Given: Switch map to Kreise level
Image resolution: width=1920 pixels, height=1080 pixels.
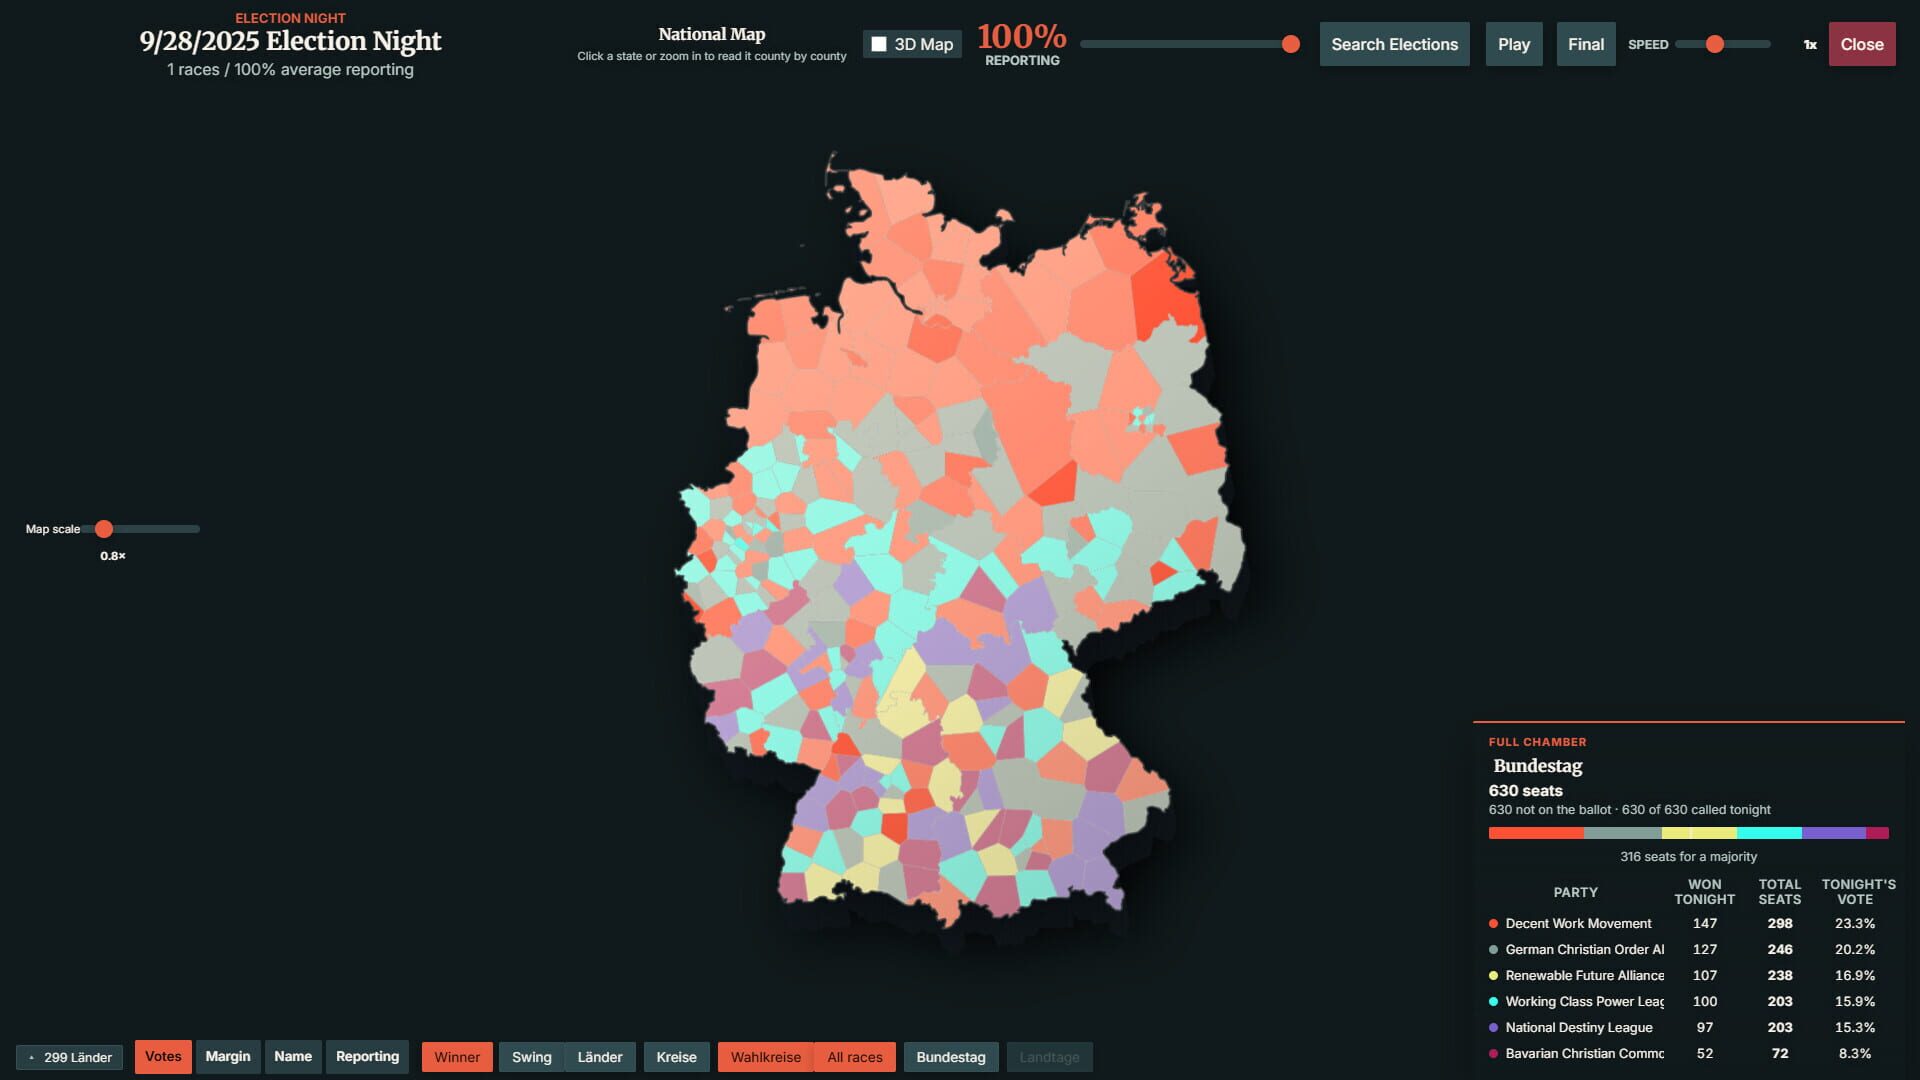Looking at the screenshot, I should pyautogui.click(x=677, y=1057).
